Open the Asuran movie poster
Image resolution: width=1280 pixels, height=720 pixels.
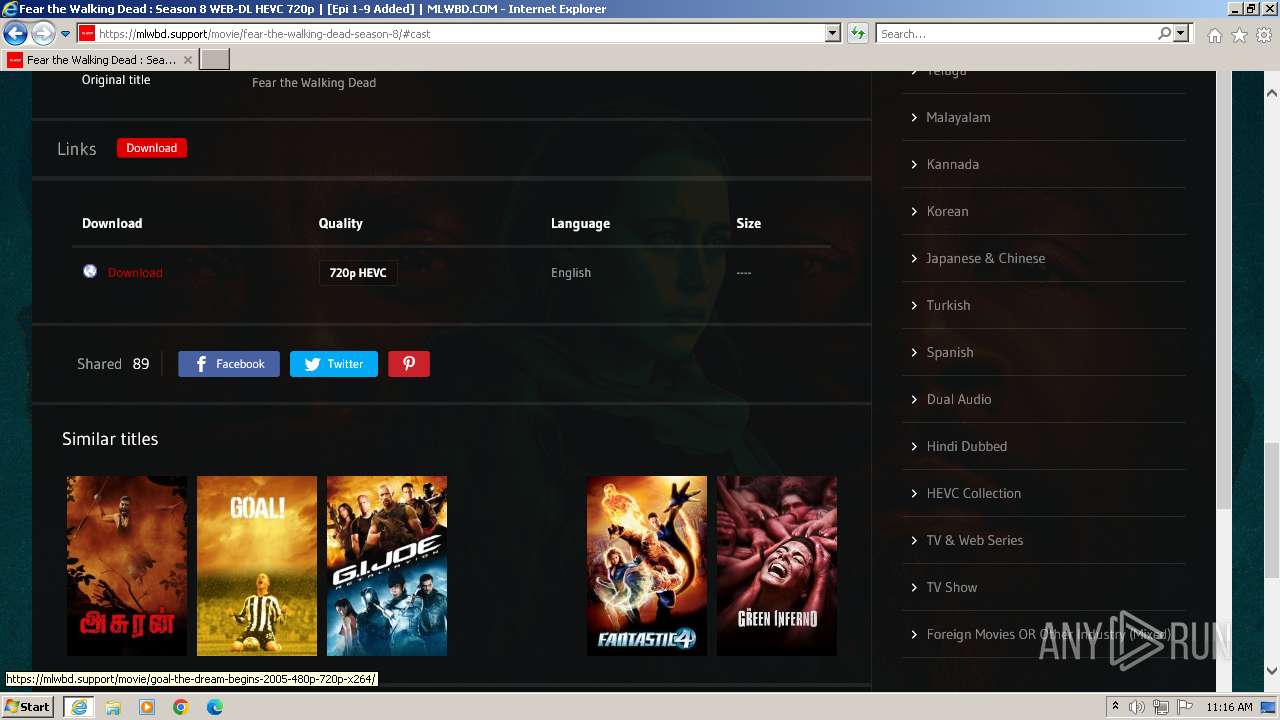pos(127,566)
